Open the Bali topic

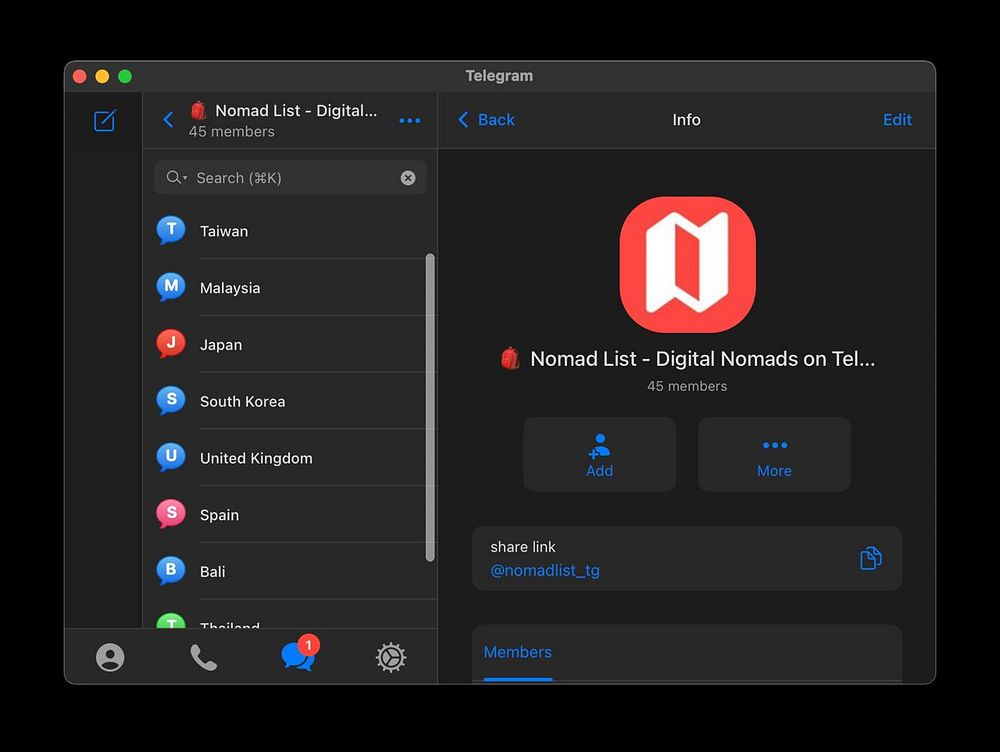click(x=290, y=571)
